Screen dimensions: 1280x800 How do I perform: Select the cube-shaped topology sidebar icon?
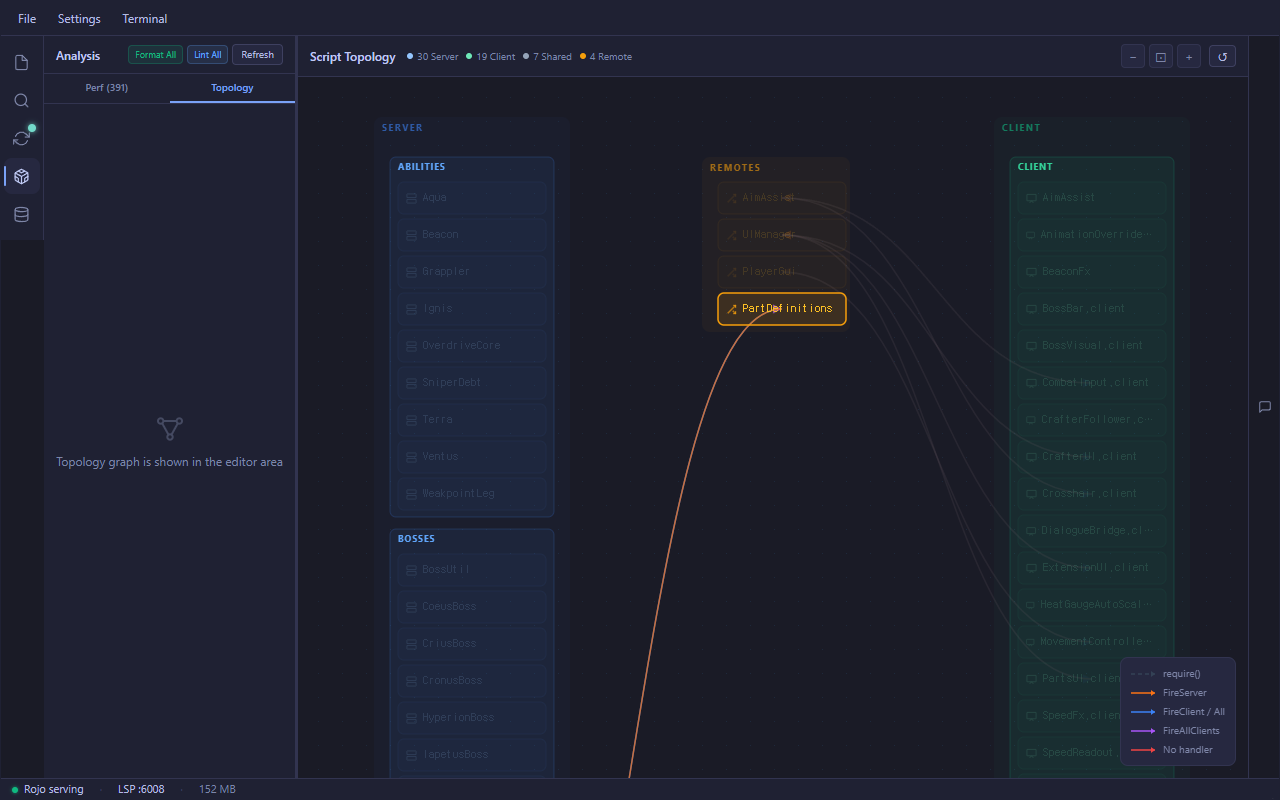tap(20, 176)
